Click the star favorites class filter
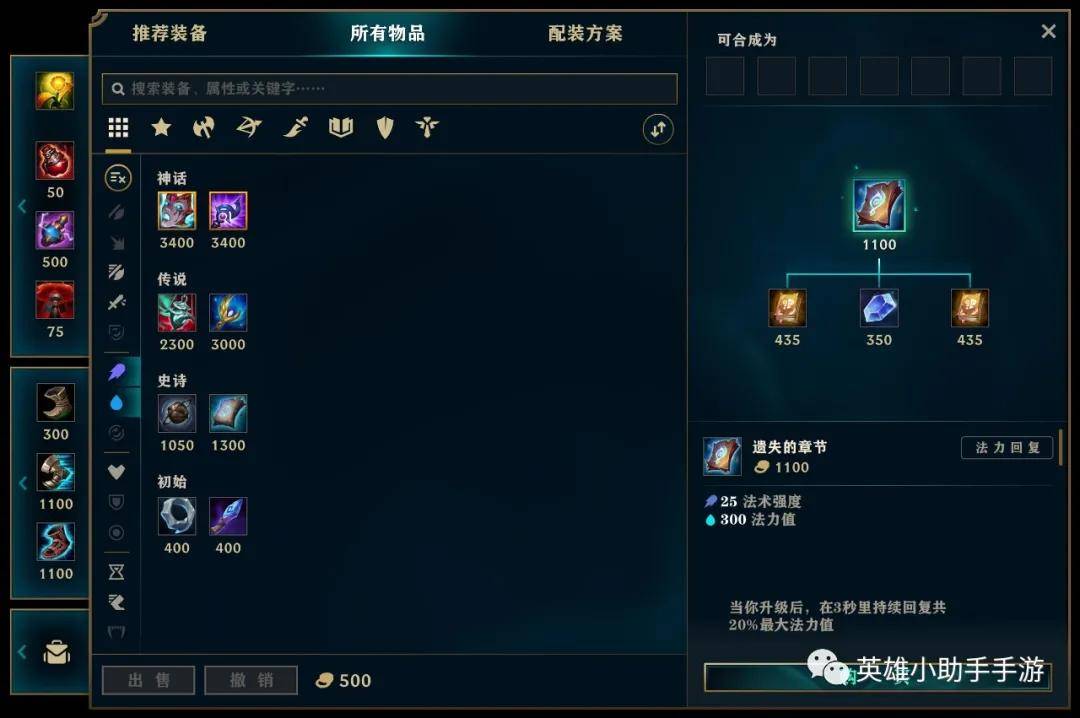This screenshot has width=1080, height=718. click(161, 127)
